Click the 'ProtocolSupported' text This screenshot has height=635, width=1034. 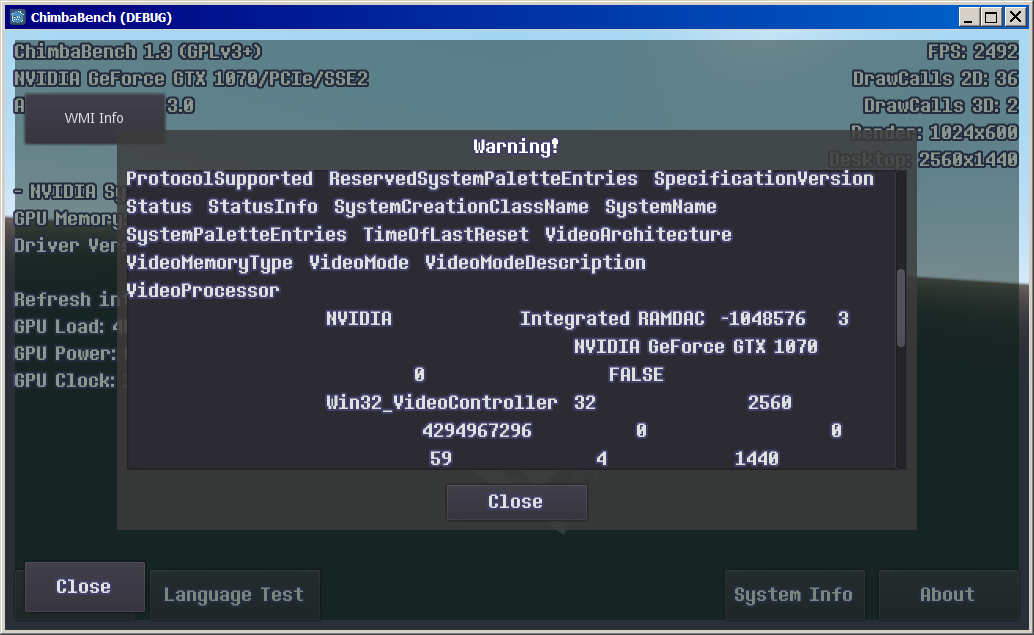pyautogui.click(x=220, y=179)
